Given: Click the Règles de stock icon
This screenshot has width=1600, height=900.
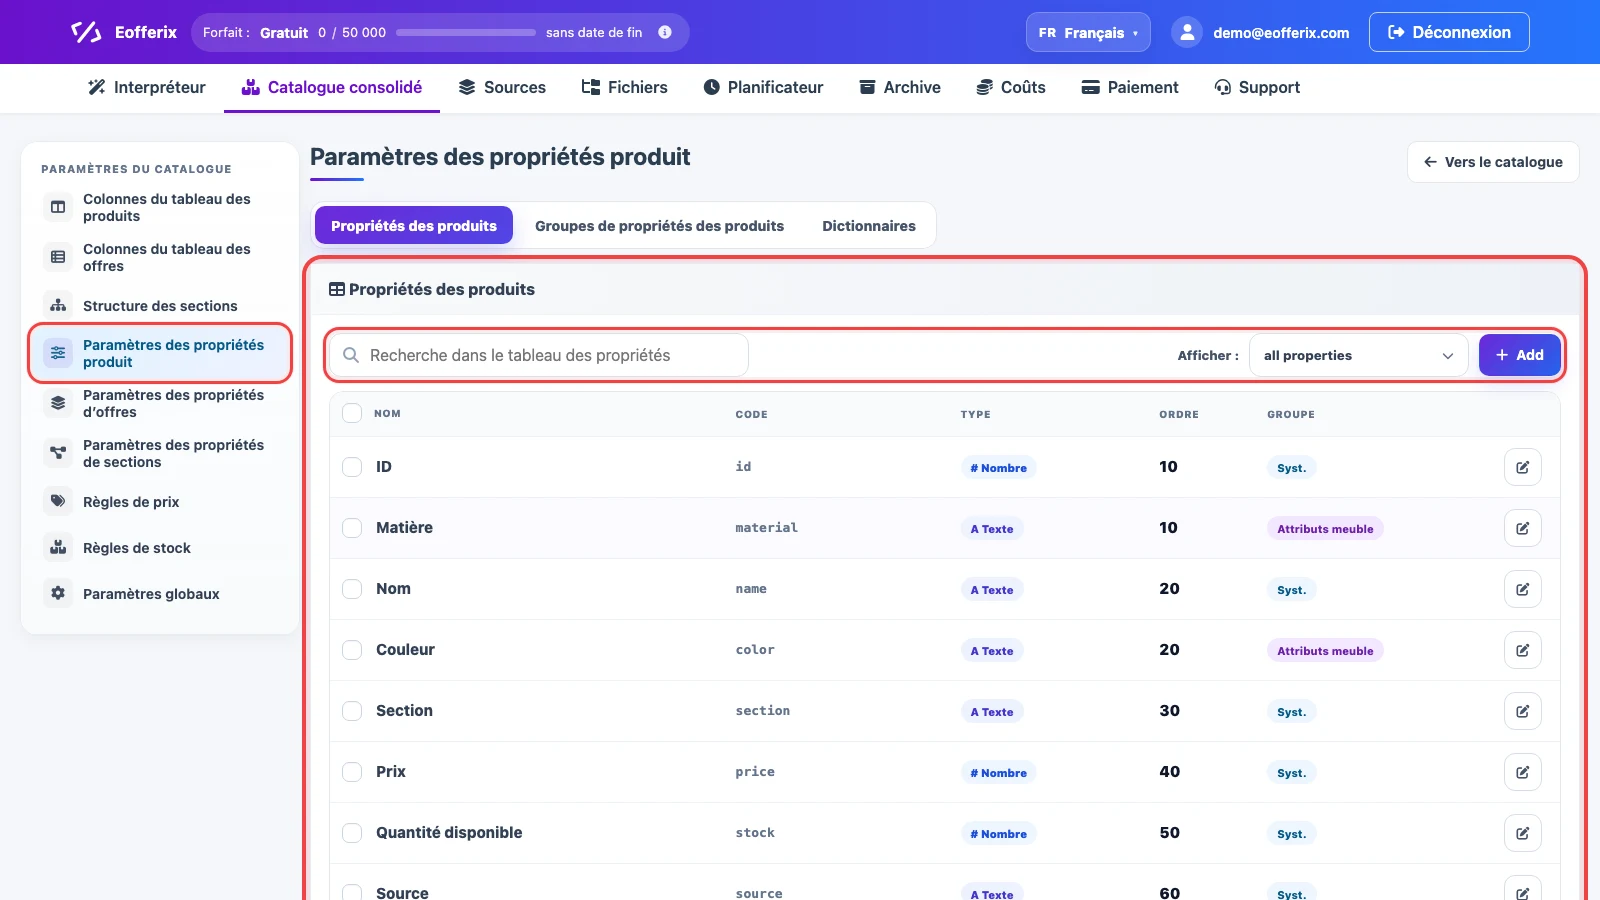Looking at the screenshot, I should tap(58, 547).
